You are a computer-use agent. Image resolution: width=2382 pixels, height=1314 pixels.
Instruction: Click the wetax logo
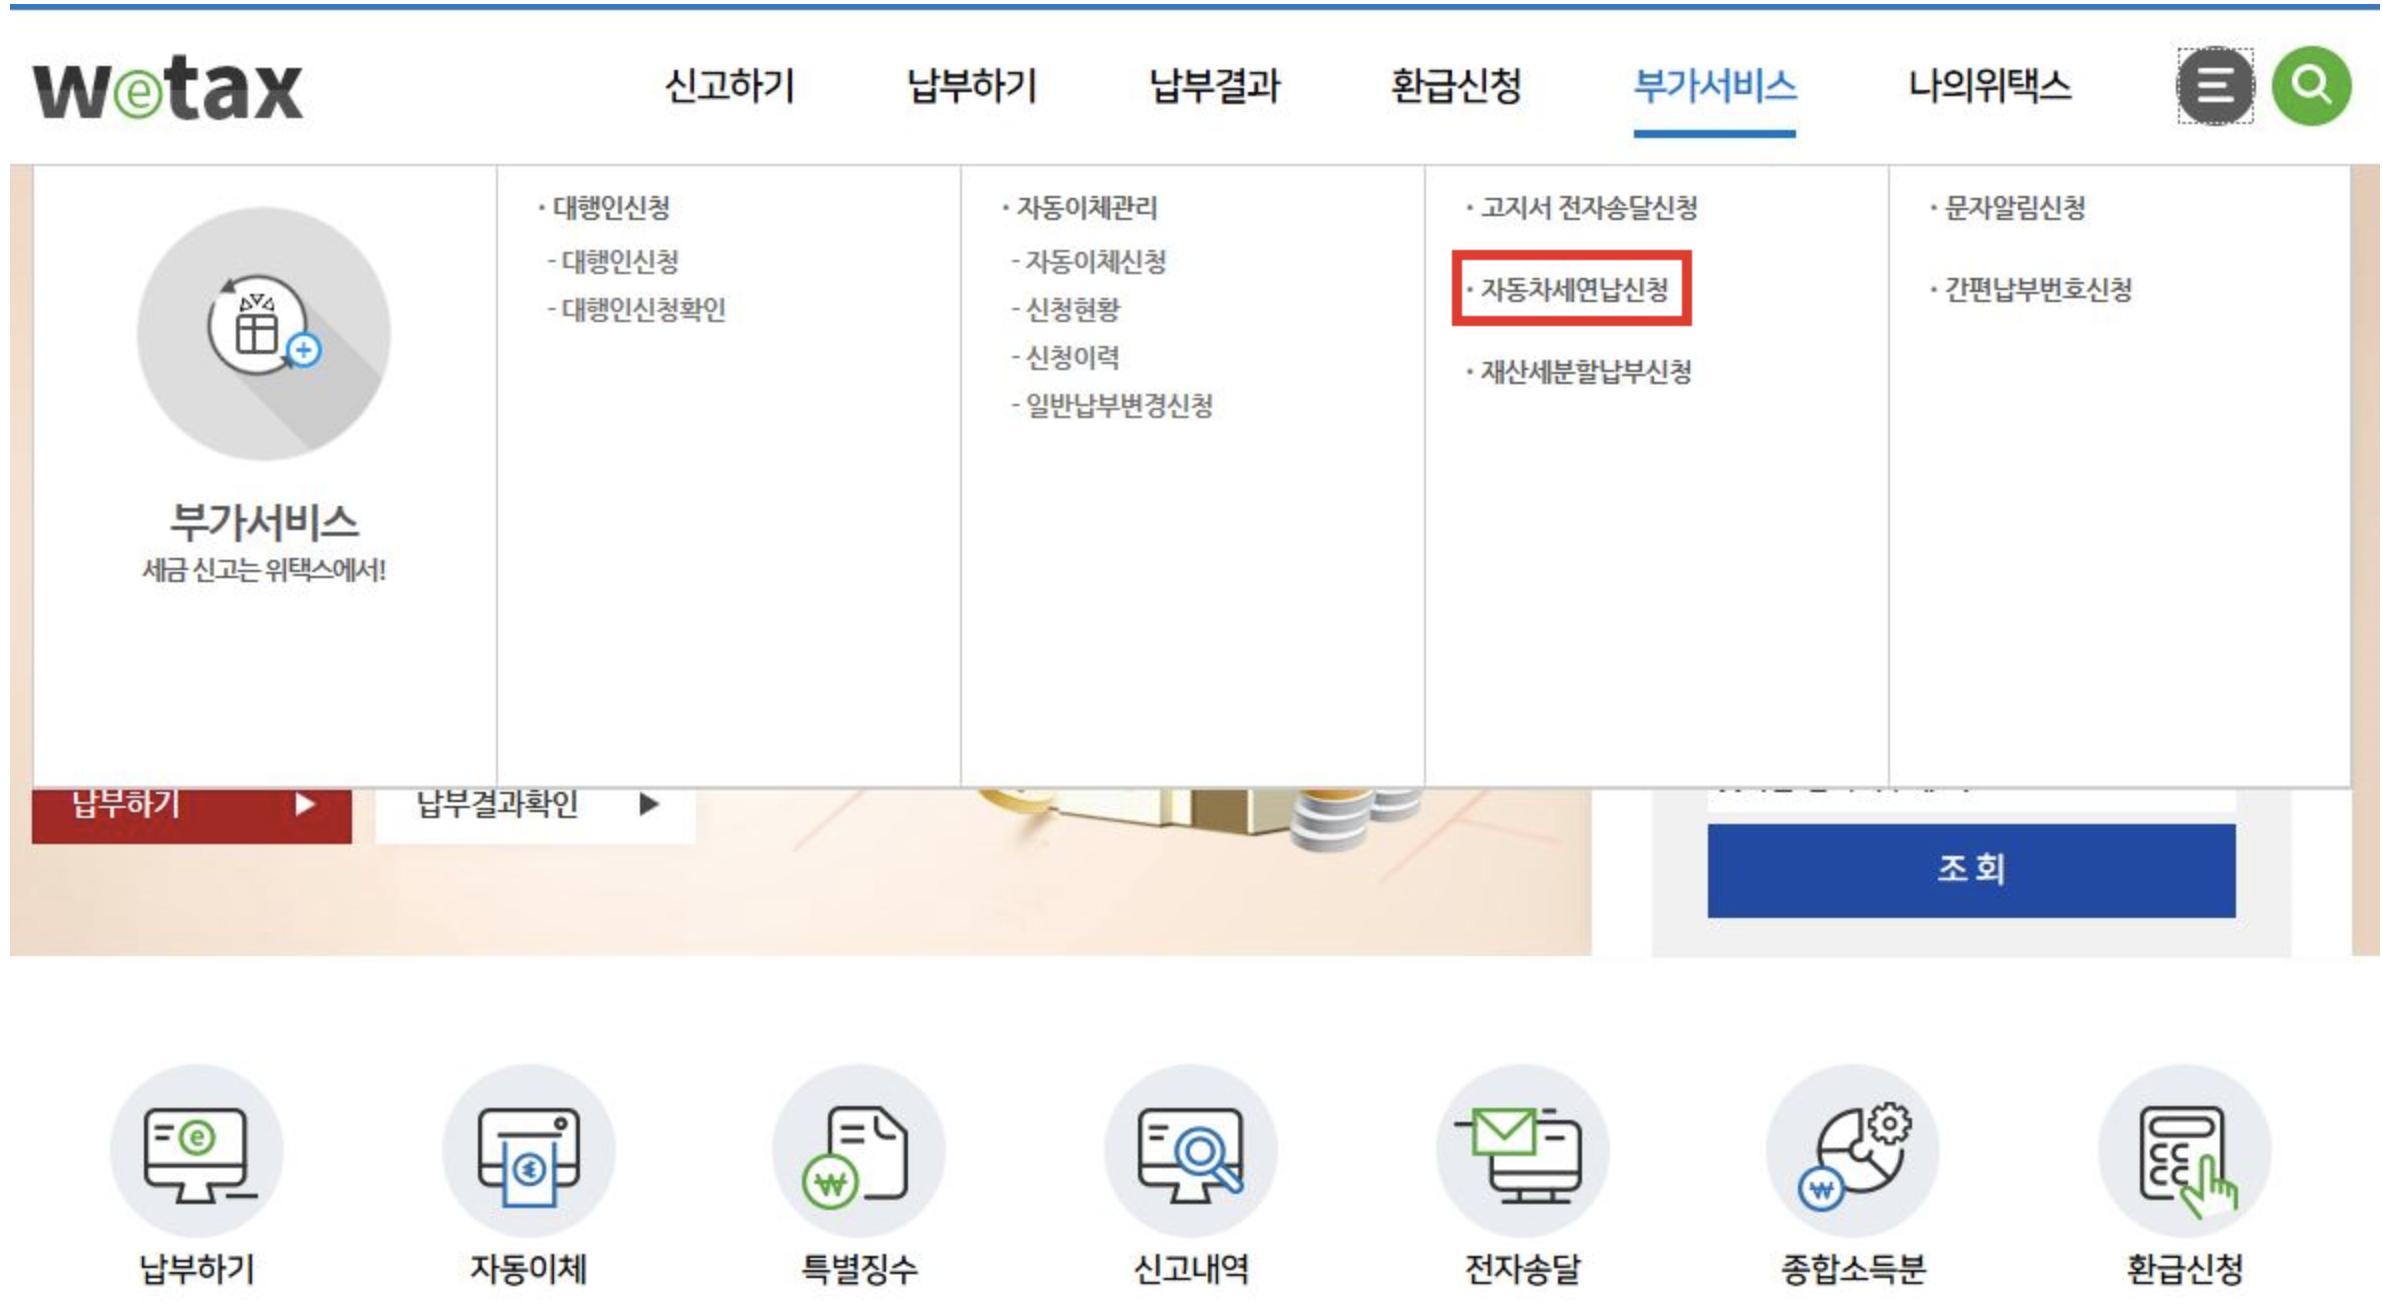168,88
